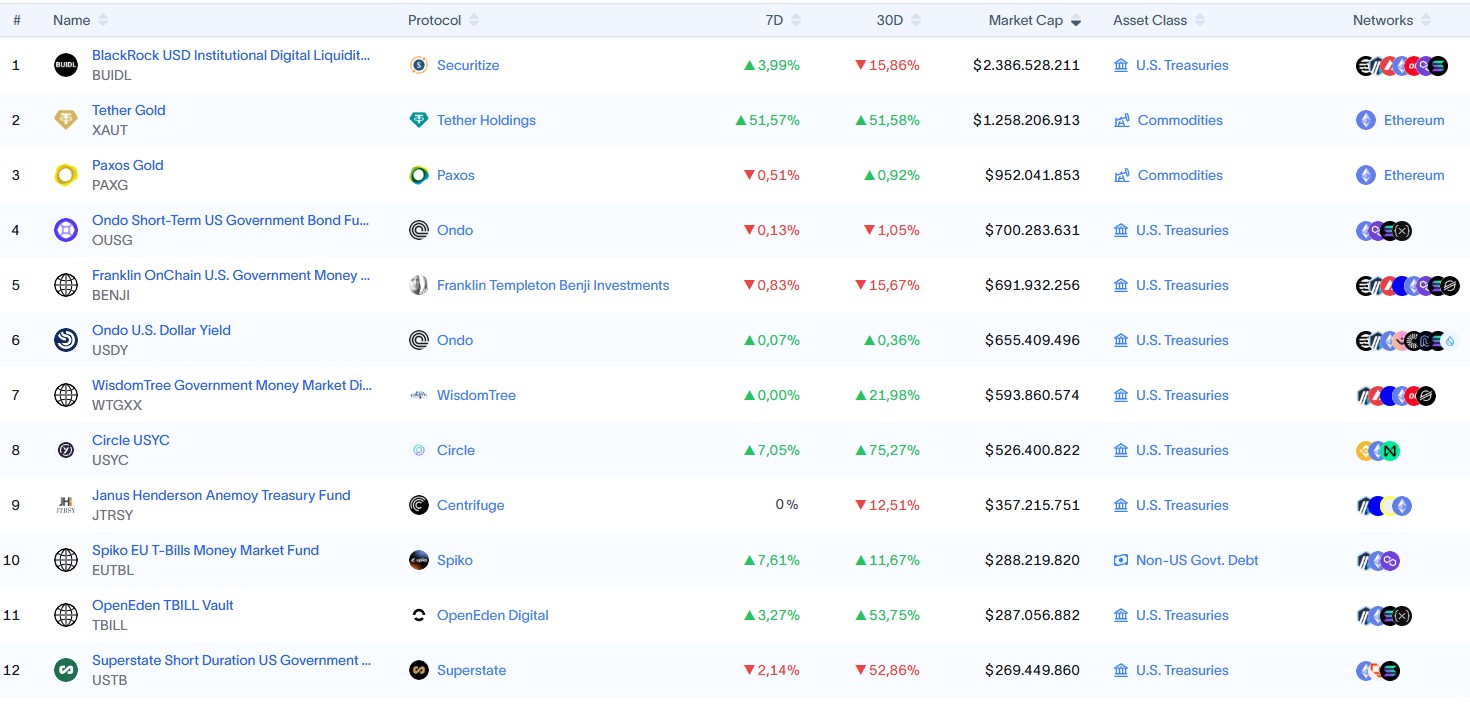Screen dimensions: 1470x704
Task: Open the Tether Gold asset link
Action: (x=129, y=111)
